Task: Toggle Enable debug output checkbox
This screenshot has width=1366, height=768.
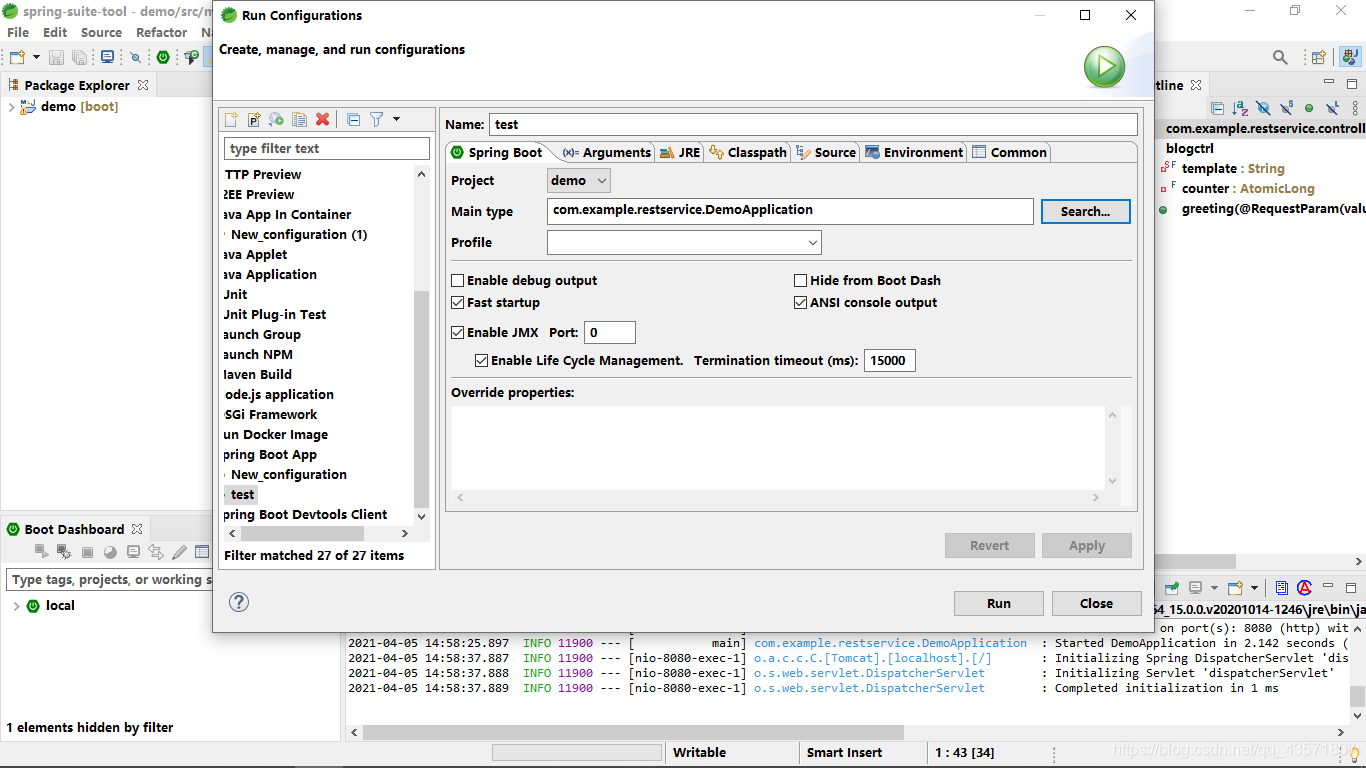Action: pos(458,281)
